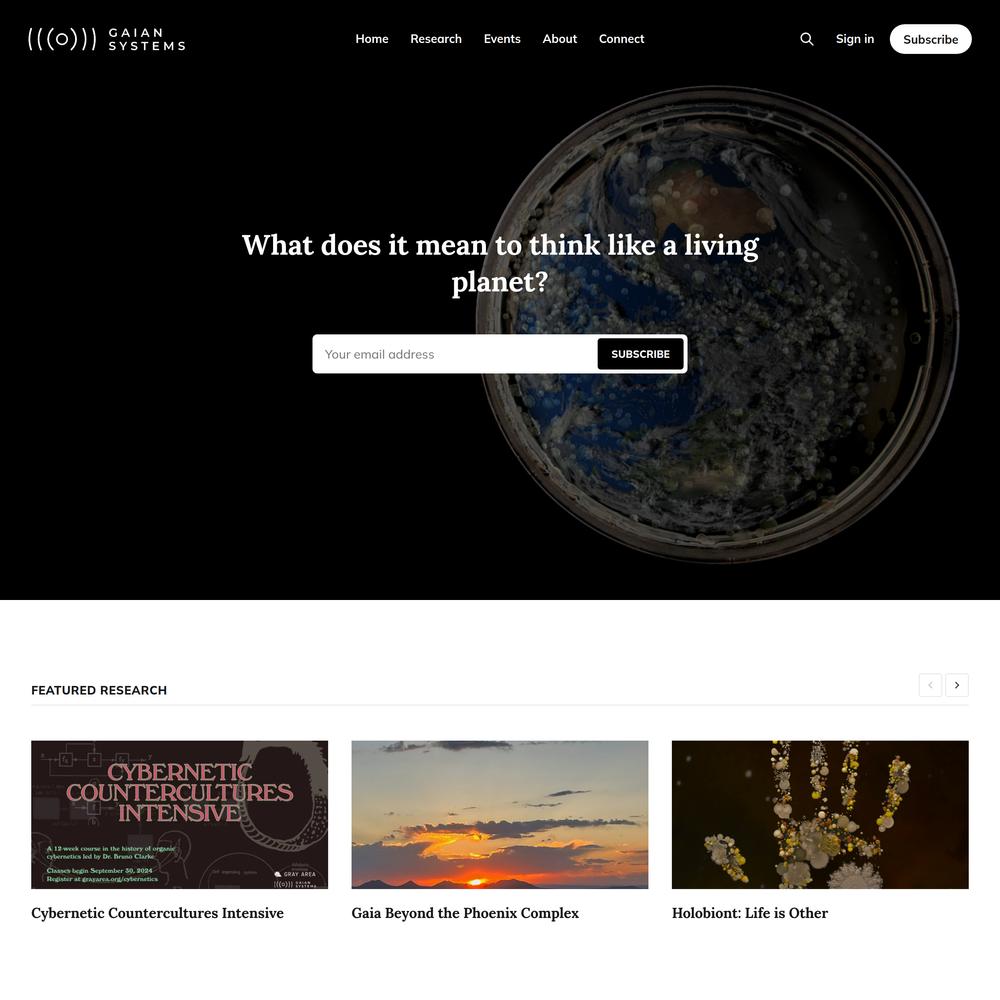Open the Holobiont hand image thumbnail
The width and height of the screenshot is (1000, 1000).
(x=820, y=814)
